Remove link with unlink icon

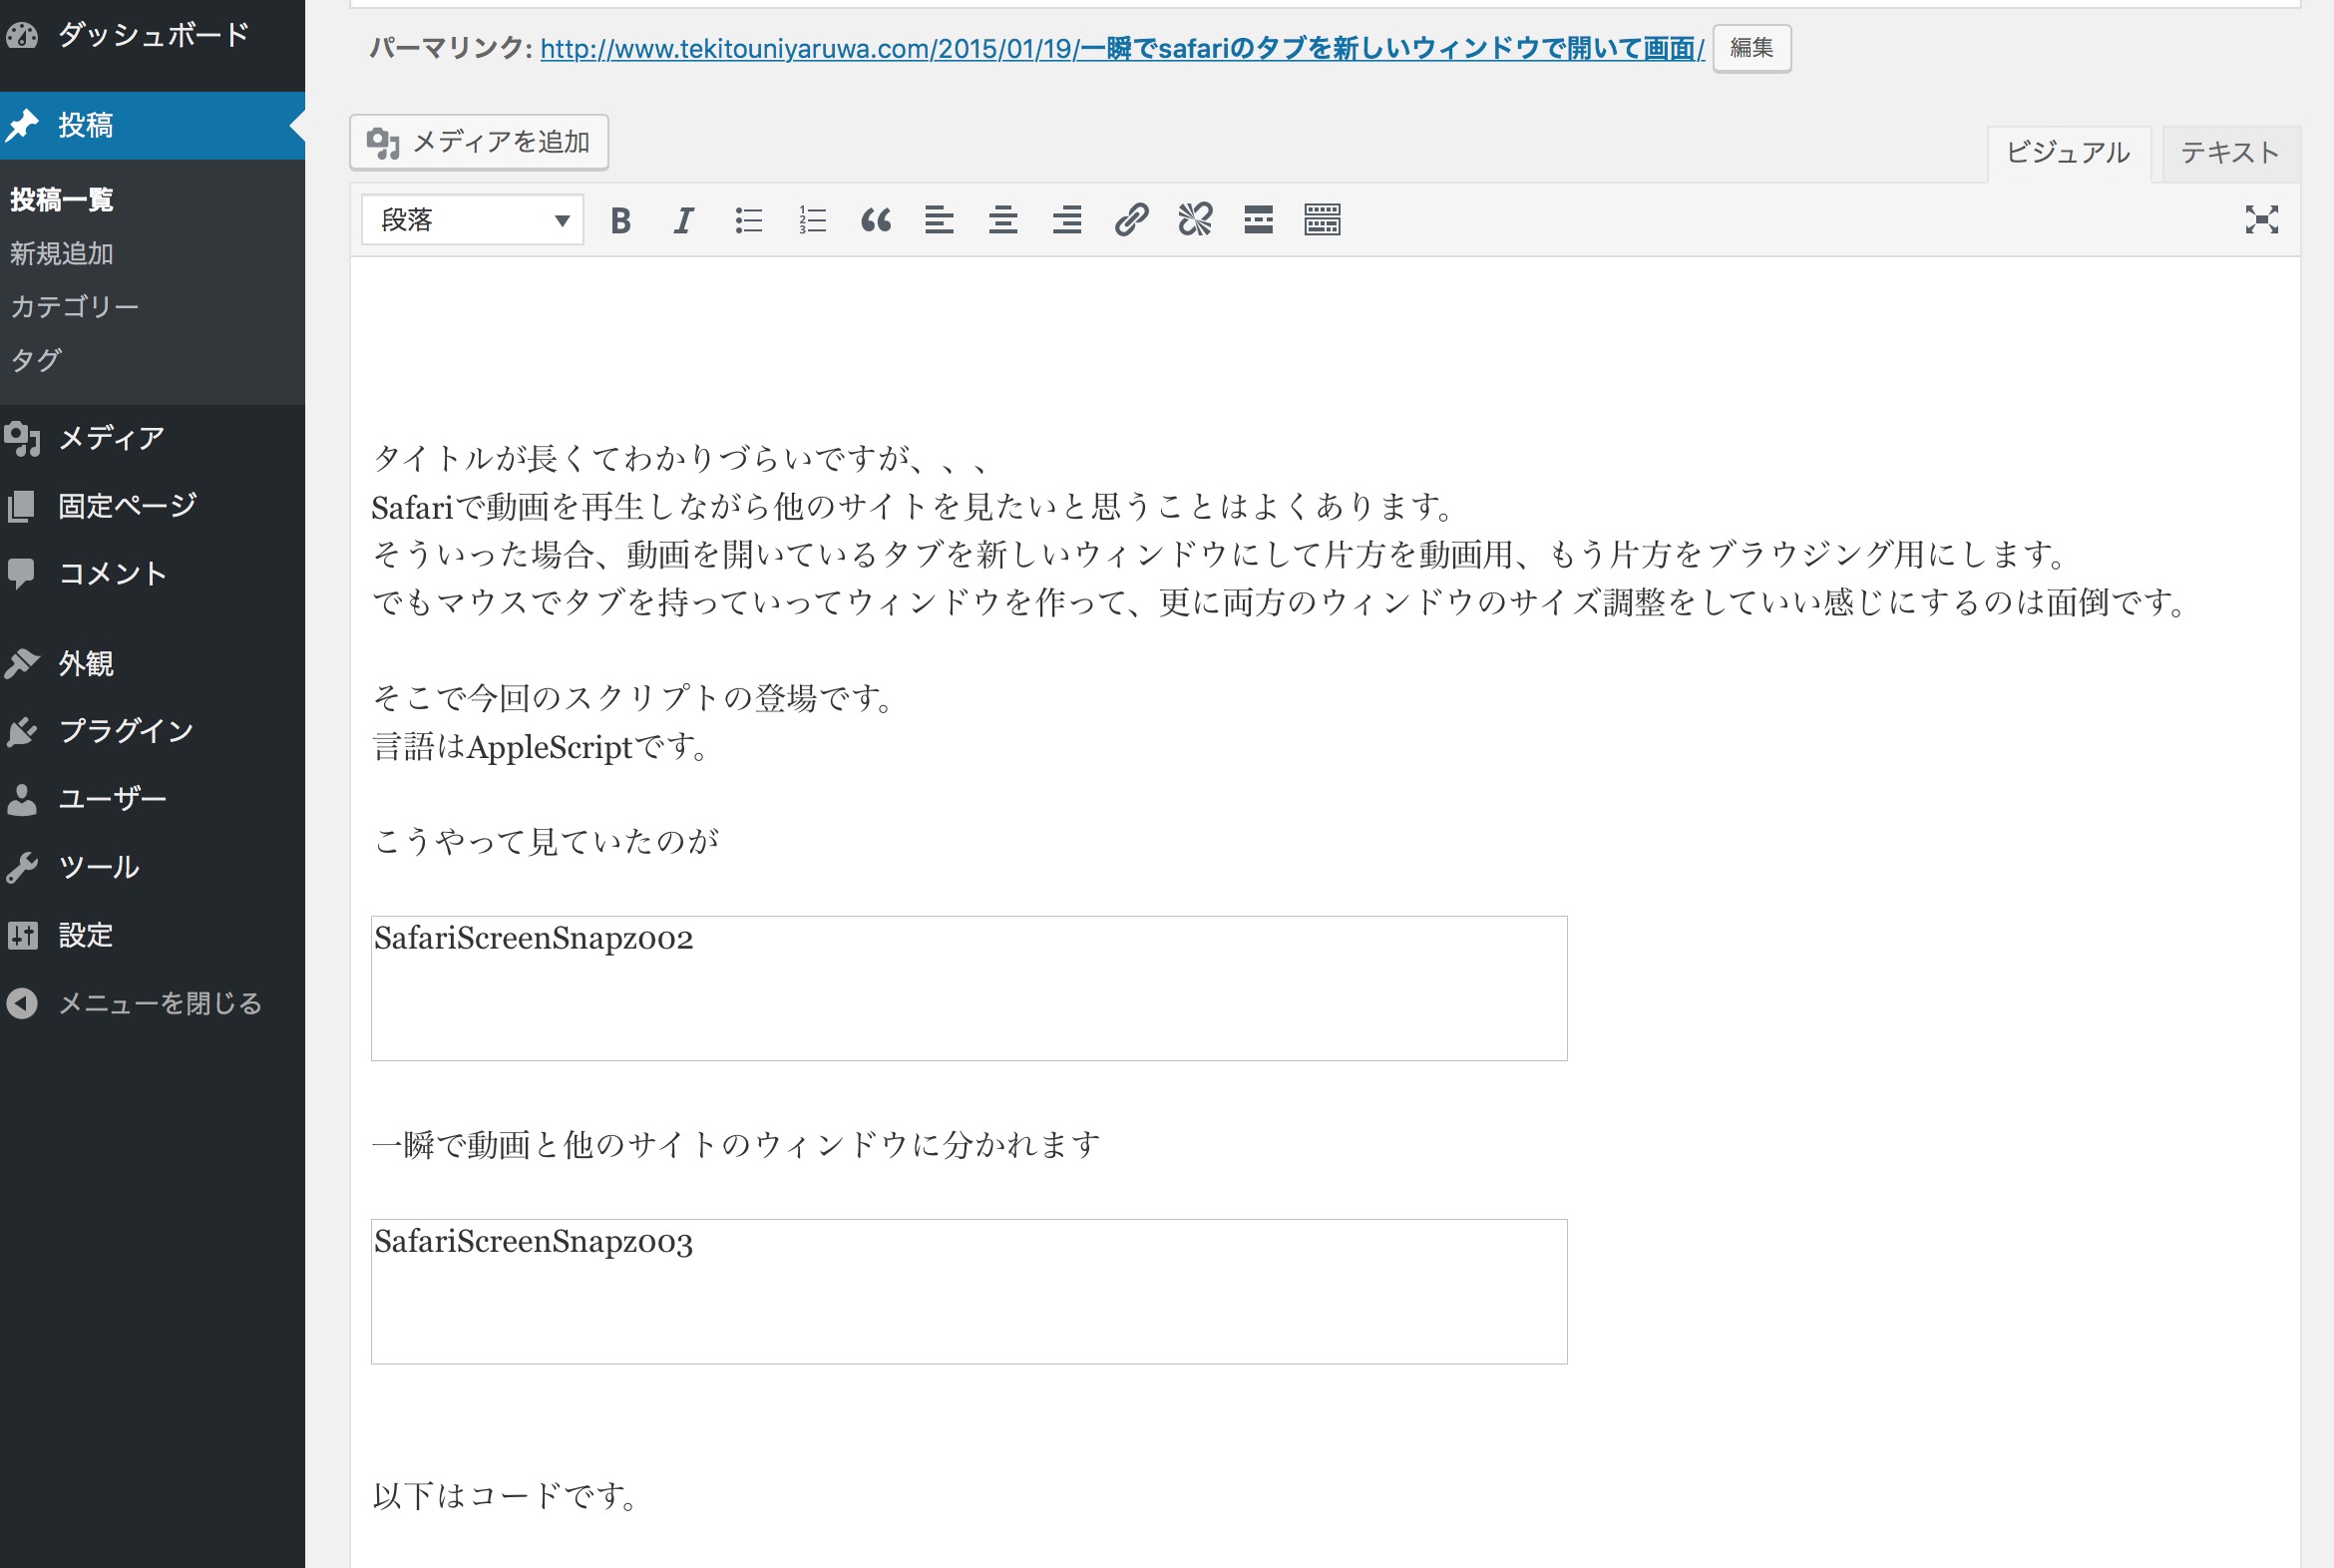coord(1195,220)
